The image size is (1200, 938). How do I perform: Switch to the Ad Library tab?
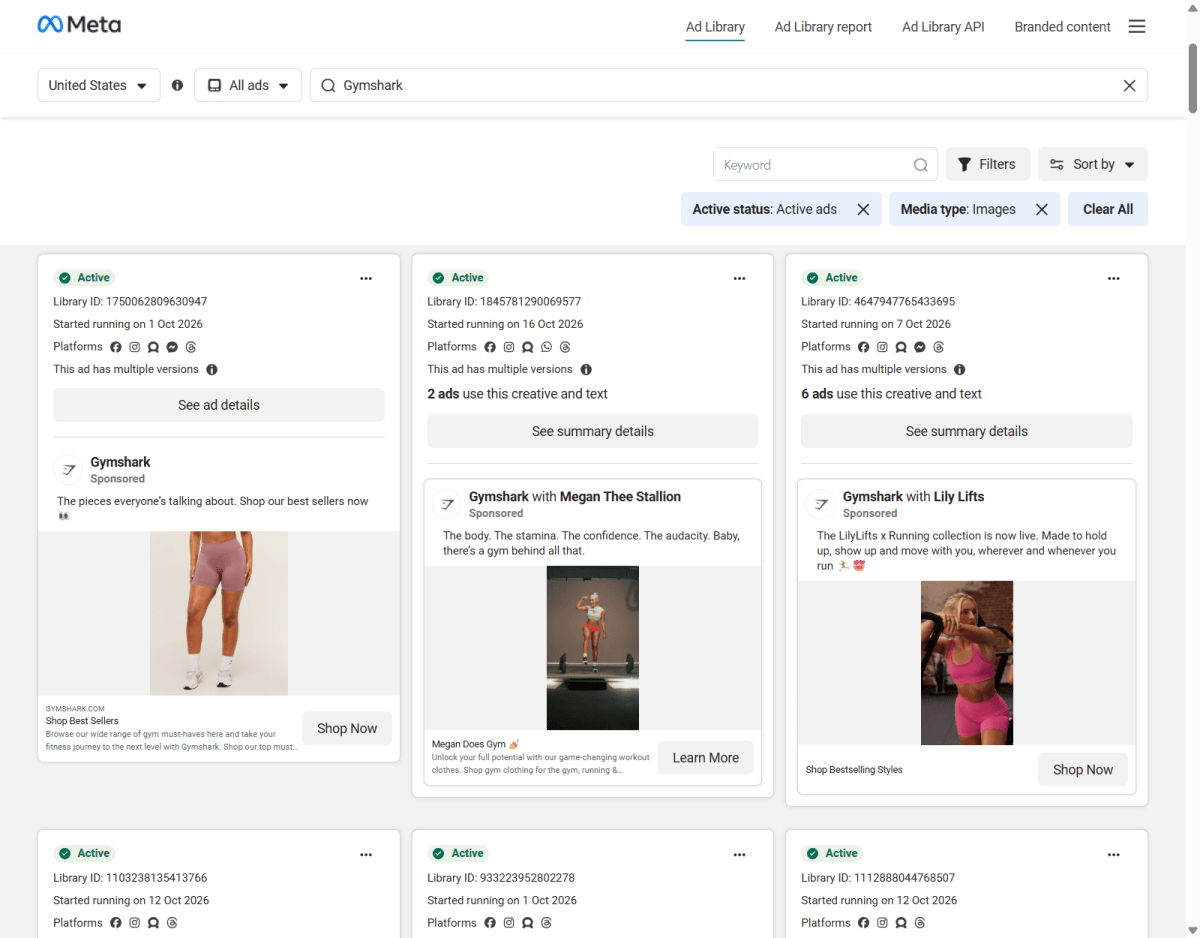click(715, 27)
